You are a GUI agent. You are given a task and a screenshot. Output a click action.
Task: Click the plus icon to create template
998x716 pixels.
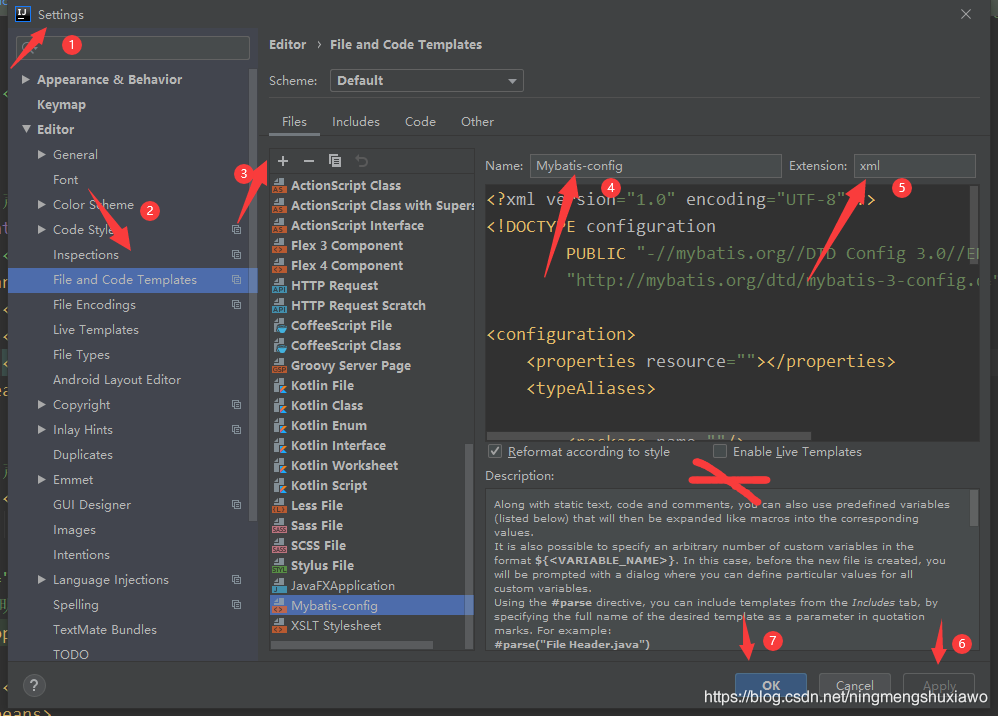point(283,161)
